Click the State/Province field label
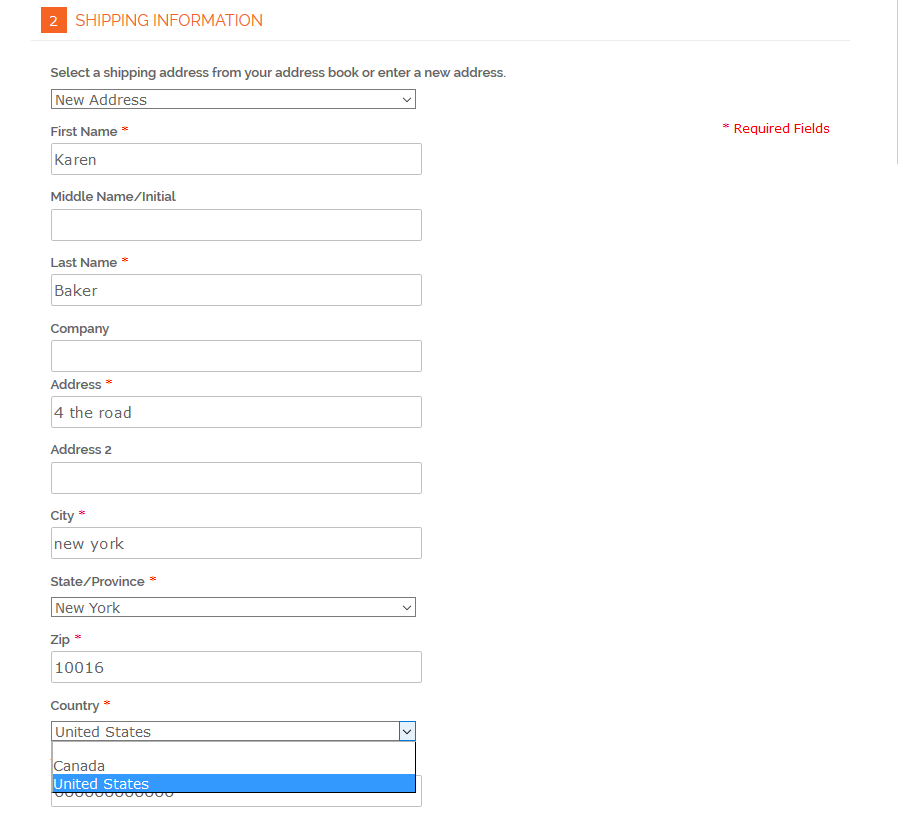The height and width of the screenshot is (820, 903). tap(97, 582)
